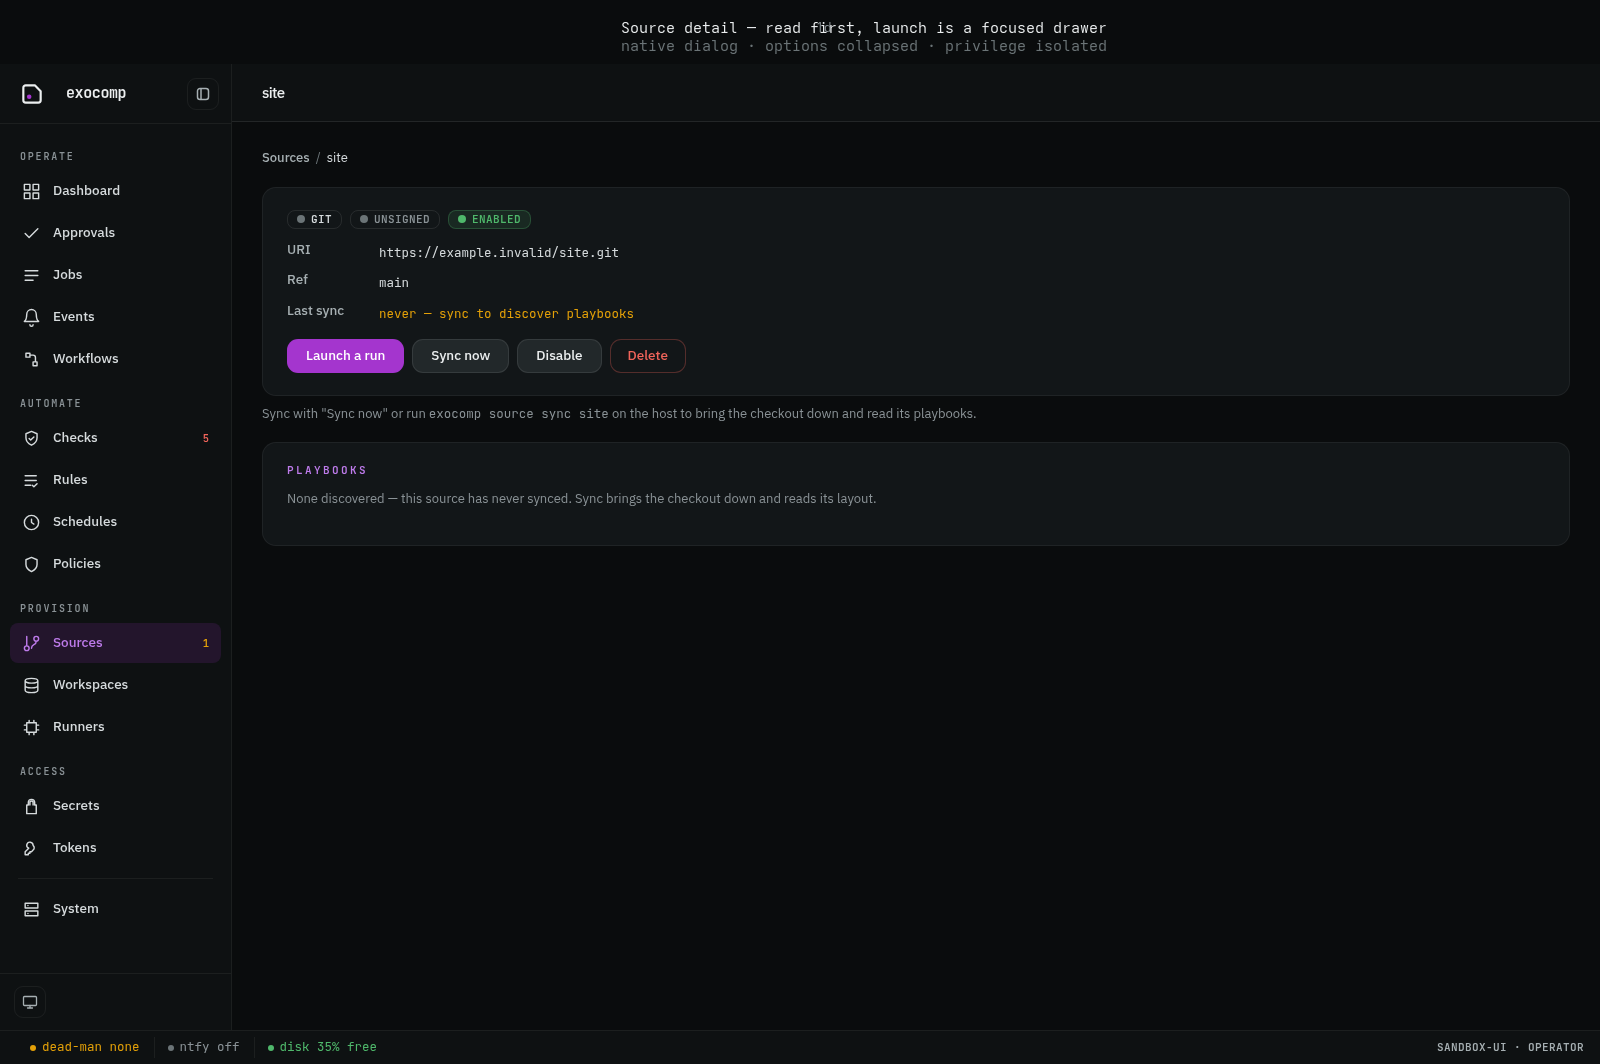Click the Dashboard grid icon
The width and height of the screenshot is (1600, 1064).
point(31,191)
